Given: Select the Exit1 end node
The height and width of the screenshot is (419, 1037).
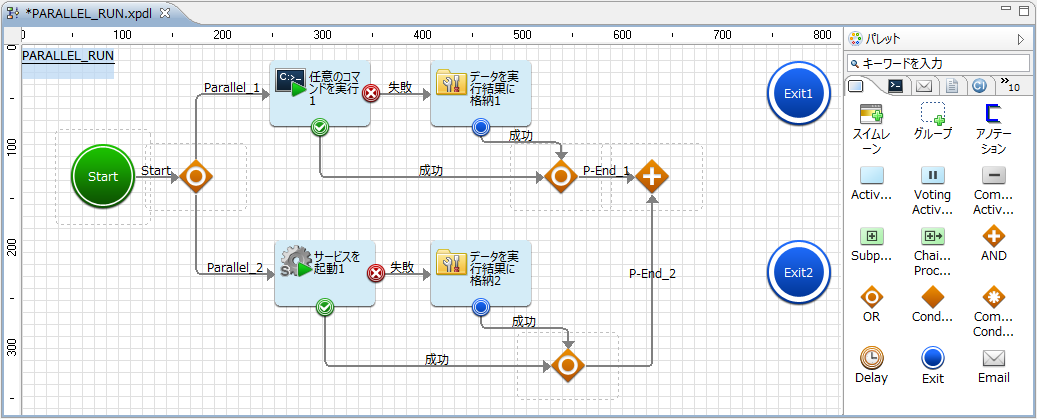Looking at the screenshot, I should [x=798, y=93].
